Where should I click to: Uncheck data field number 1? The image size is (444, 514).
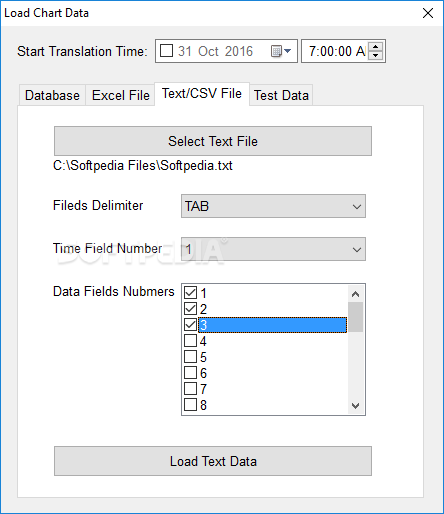coord(191,293)
